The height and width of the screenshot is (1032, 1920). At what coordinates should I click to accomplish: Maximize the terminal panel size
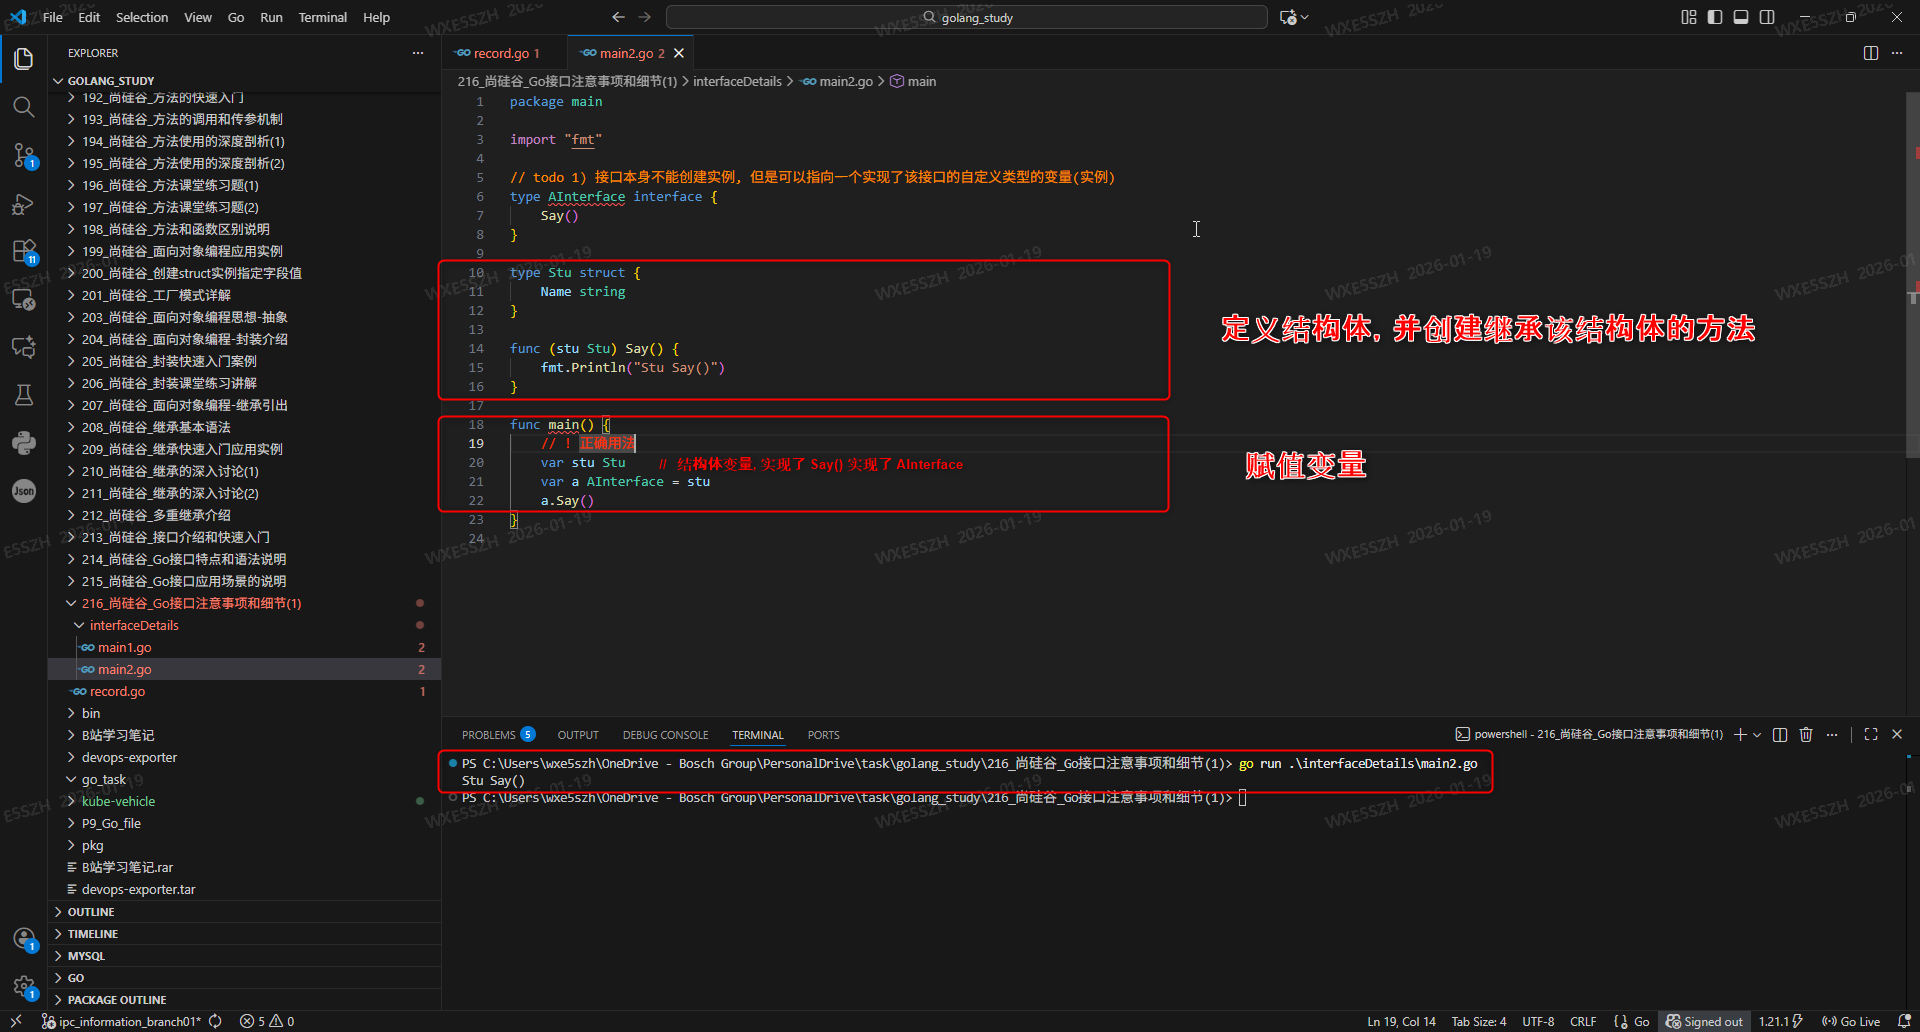coord(1871,735)
